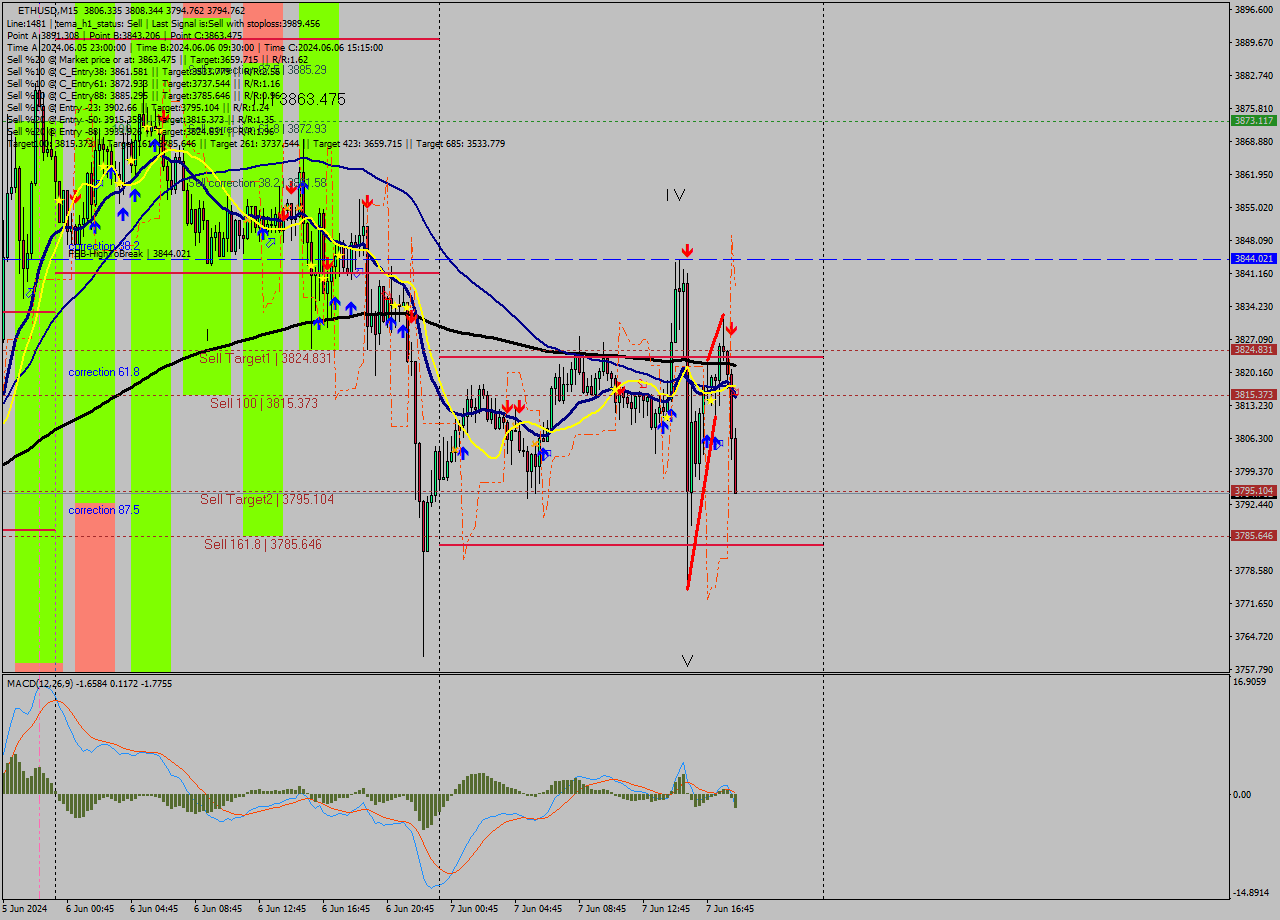Screen dimensions: 1280x920
Task: Click the ETHUSD,M15 chart title
Action: 48,10
